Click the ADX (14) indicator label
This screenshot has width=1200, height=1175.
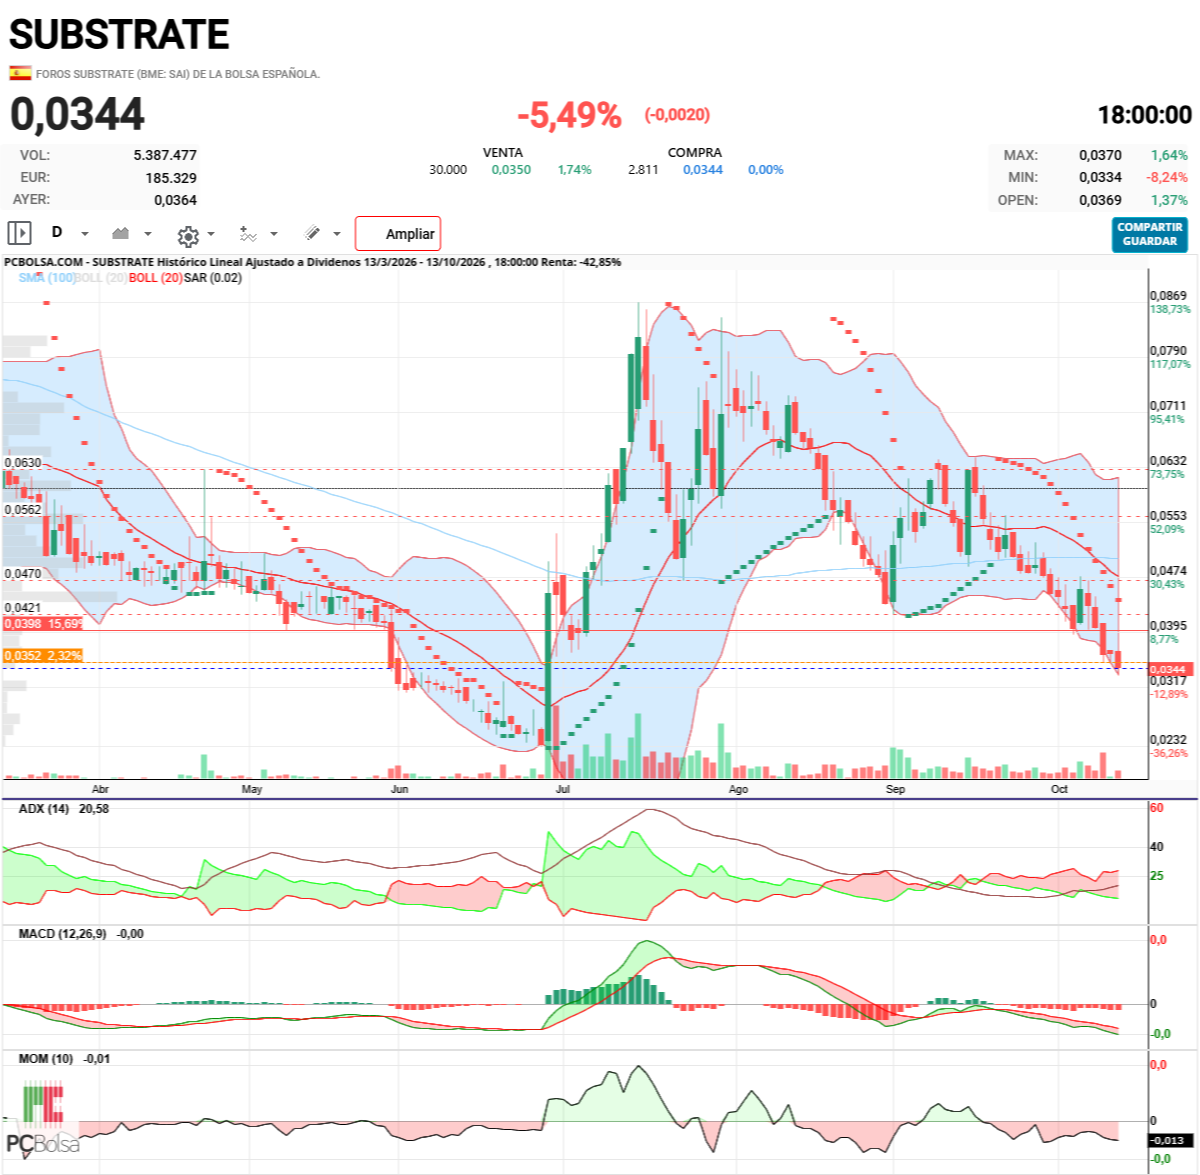pyautogui.click(x=44, y=808)
